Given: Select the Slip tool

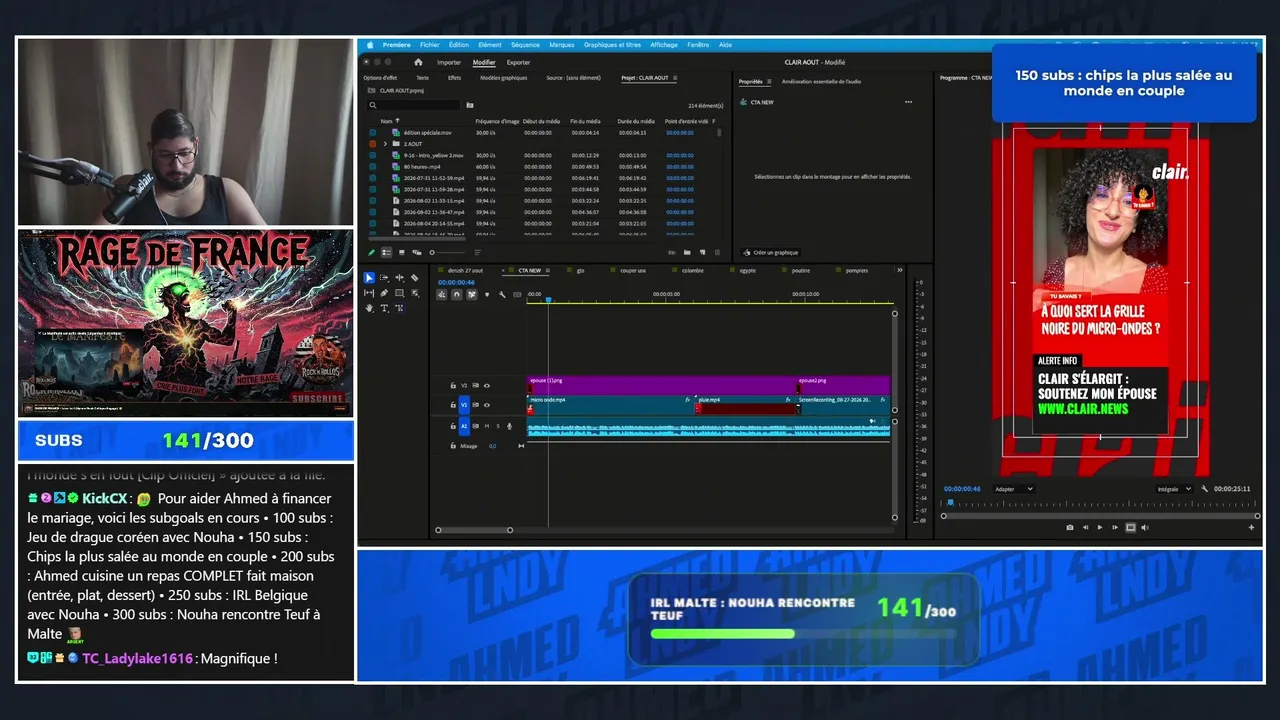Looking at the screenshot, I should [369, 293].
